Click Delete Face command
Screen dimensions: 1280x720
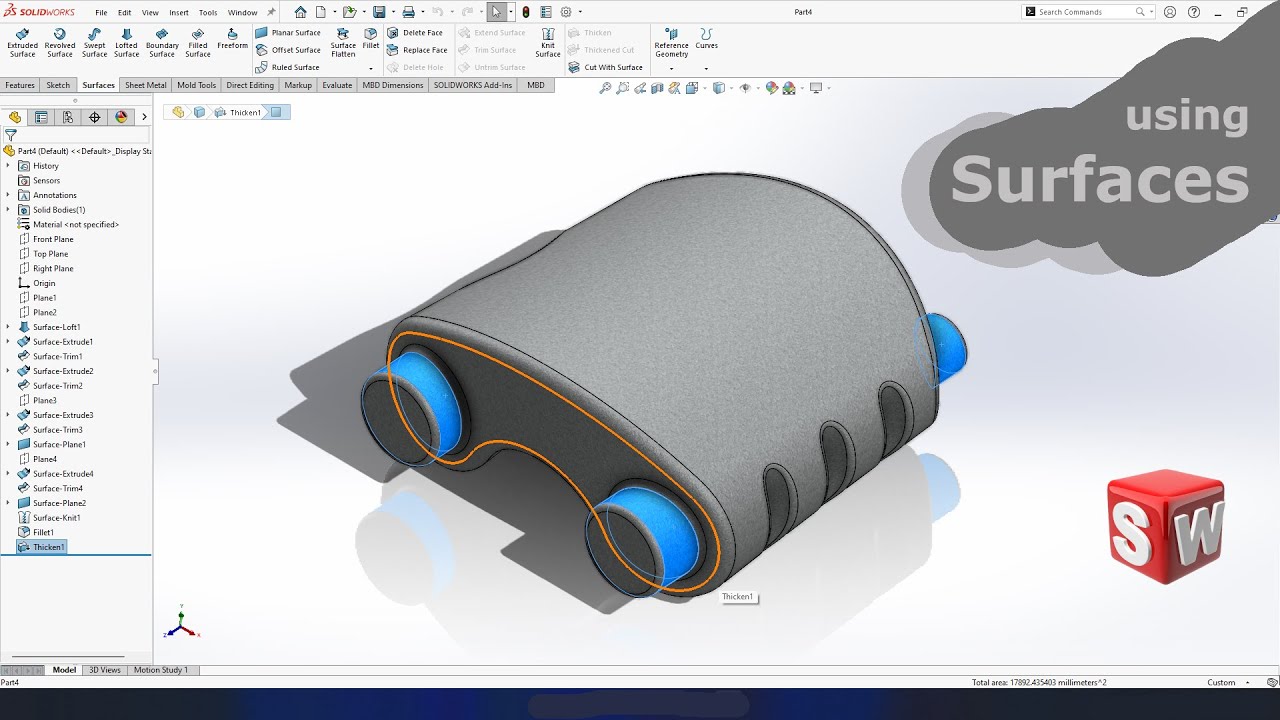(x=415, y=33)
